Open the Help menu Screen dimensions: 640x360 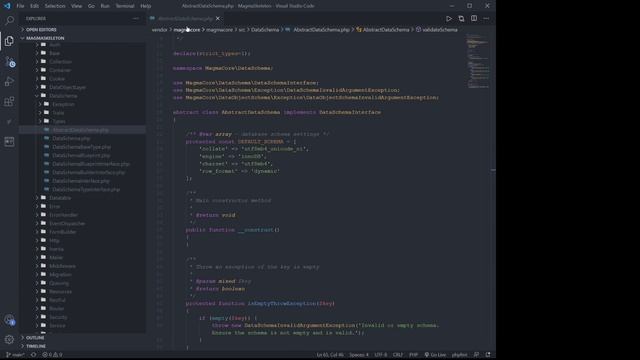pos(146,6)
